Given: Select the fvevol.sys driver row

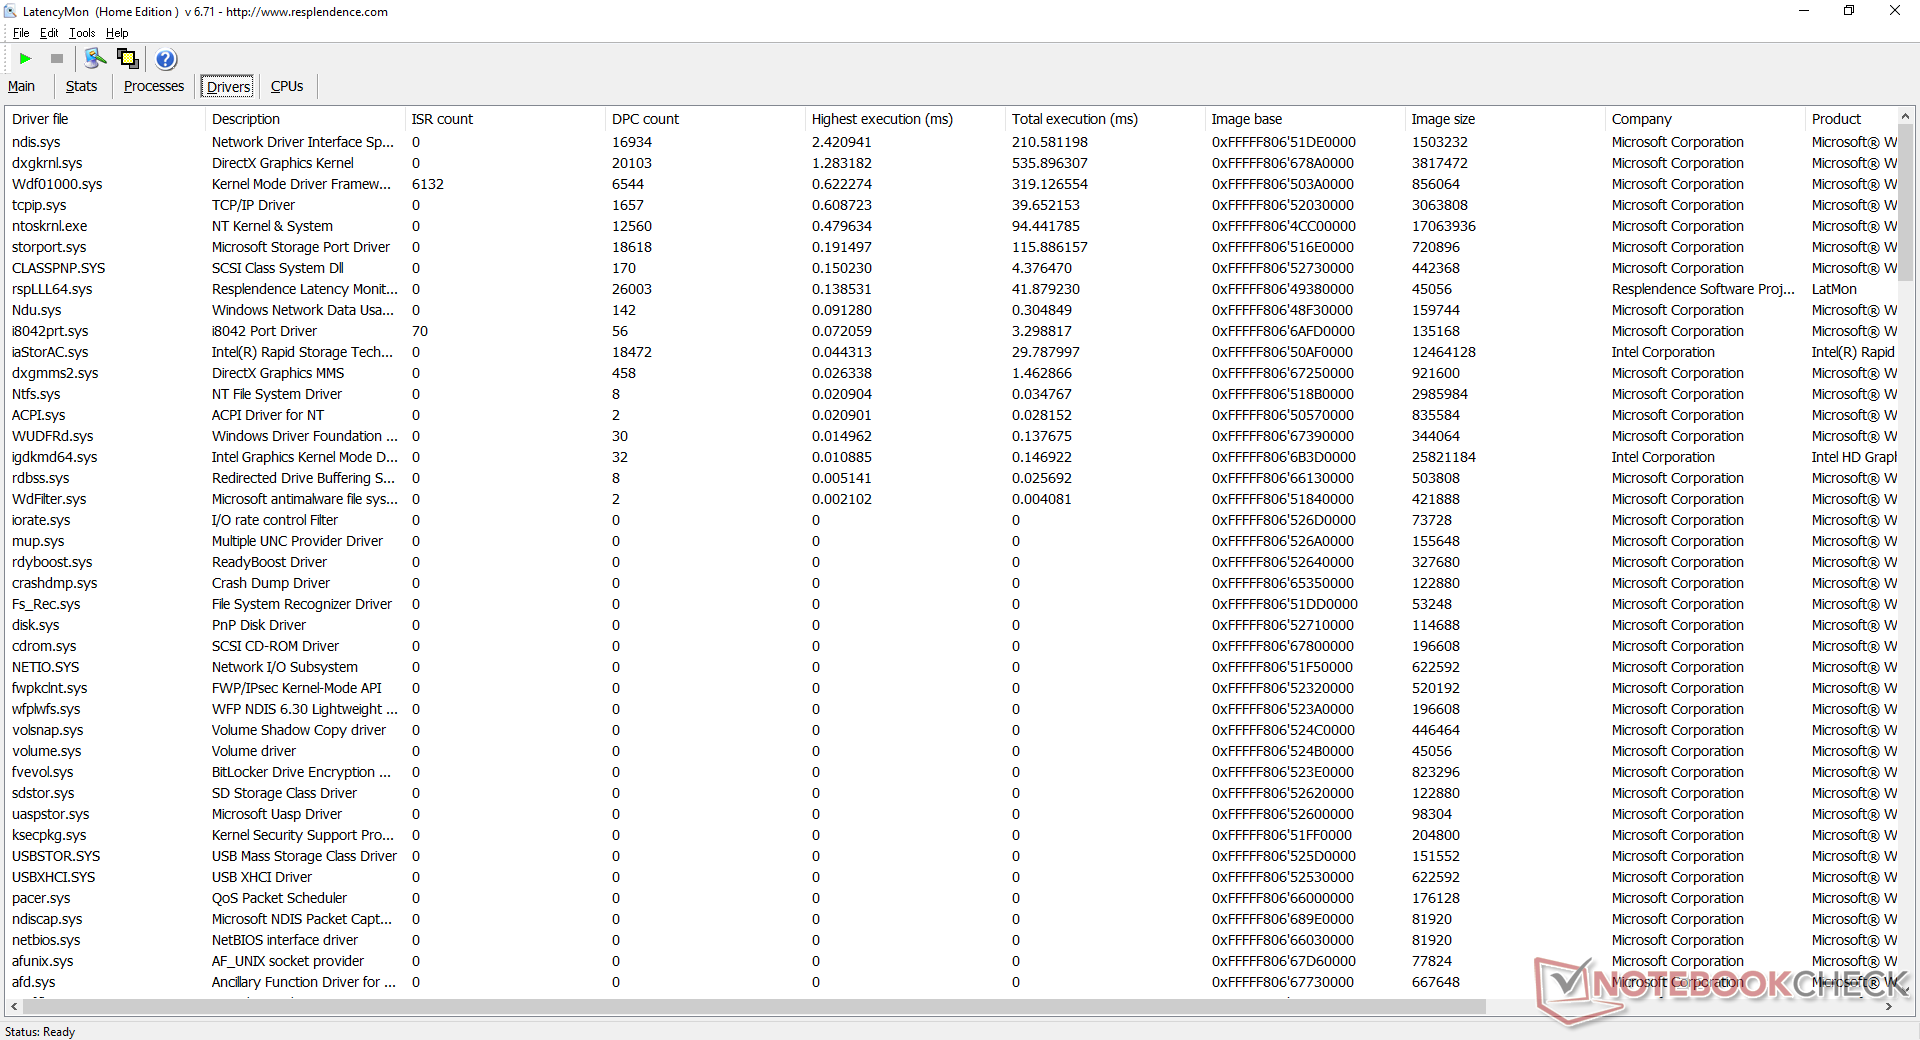Looking at the screenshot, I should pyautogui.click(x=951, y=772).
